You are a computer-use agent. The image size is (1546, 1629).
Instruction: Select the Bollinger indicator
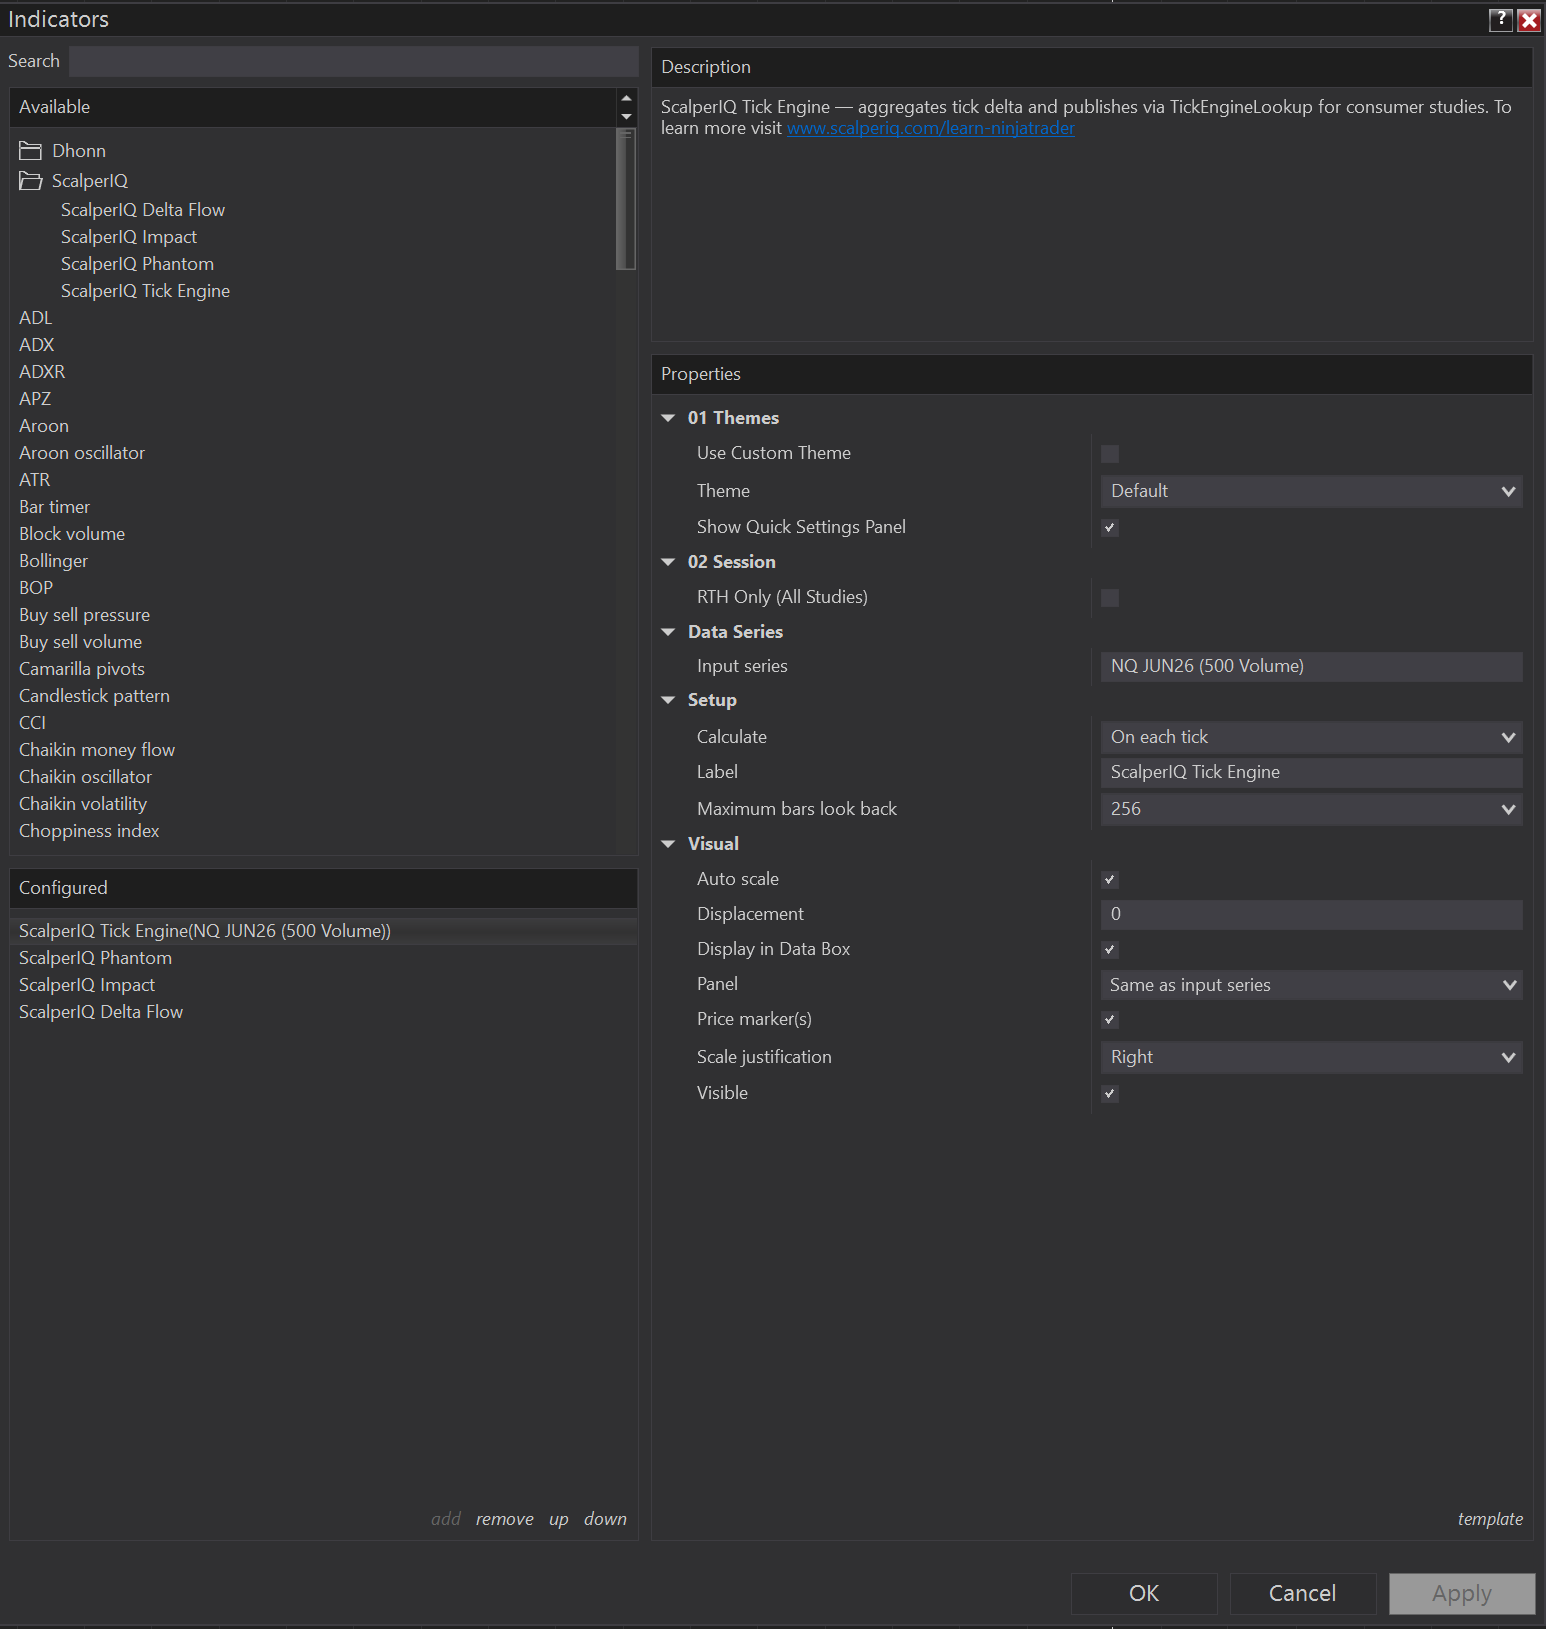point(54,561)
